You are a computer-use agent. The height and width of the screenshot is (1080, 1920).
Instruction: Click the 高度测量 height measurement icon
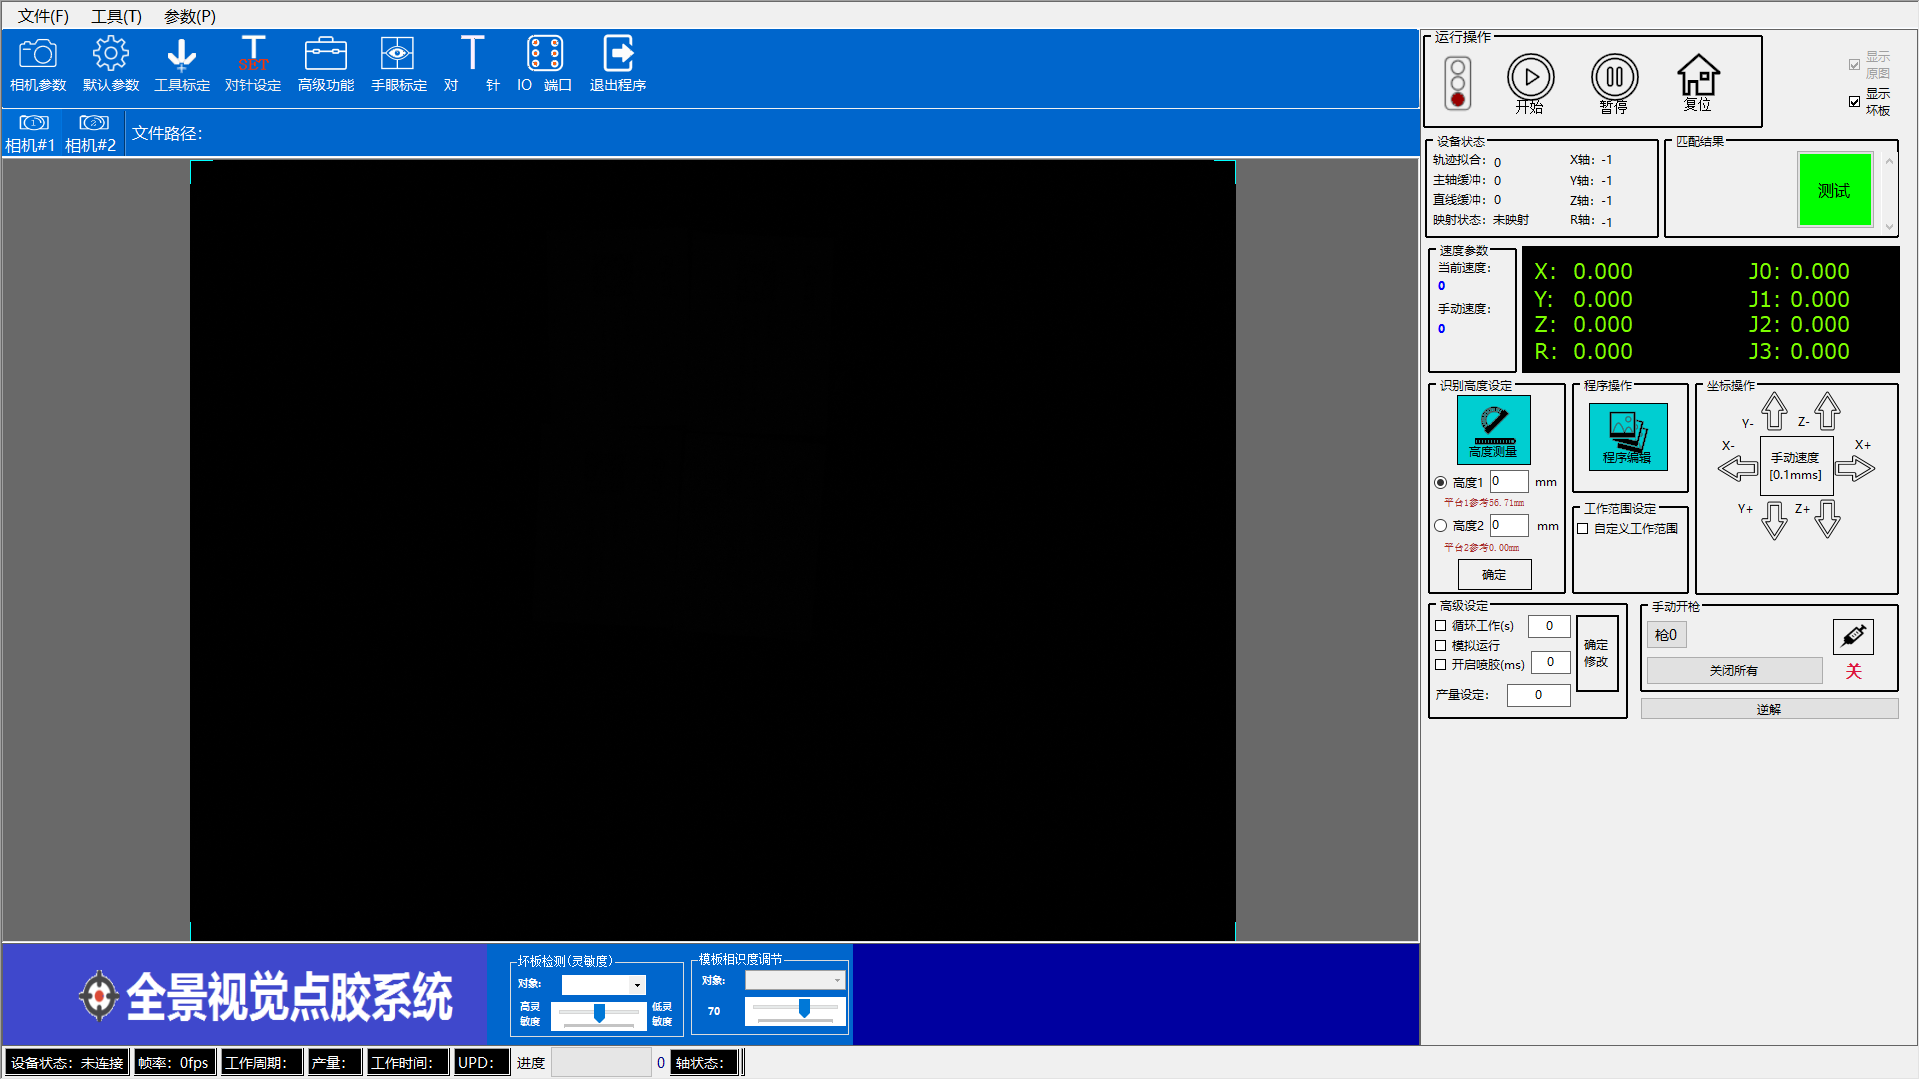click(x=1493, y=429)
